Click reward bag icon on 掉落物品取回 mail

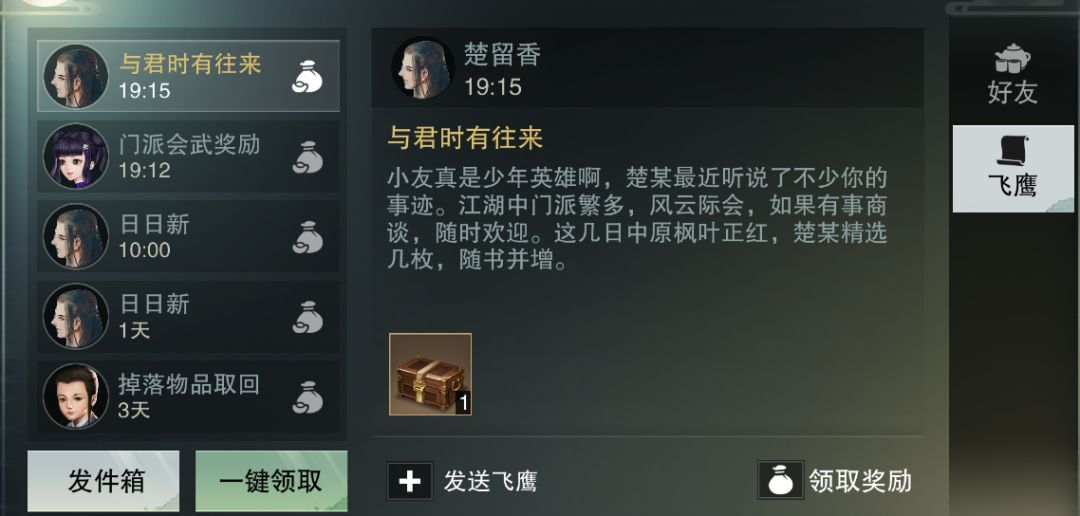tap(307, 397)
